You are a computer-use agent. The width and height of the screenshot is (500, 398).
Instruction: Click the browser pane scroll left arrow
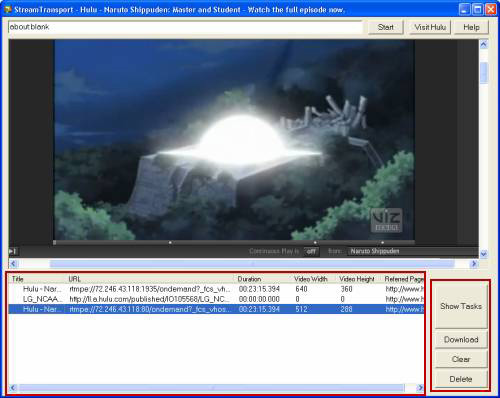[13, 264]
